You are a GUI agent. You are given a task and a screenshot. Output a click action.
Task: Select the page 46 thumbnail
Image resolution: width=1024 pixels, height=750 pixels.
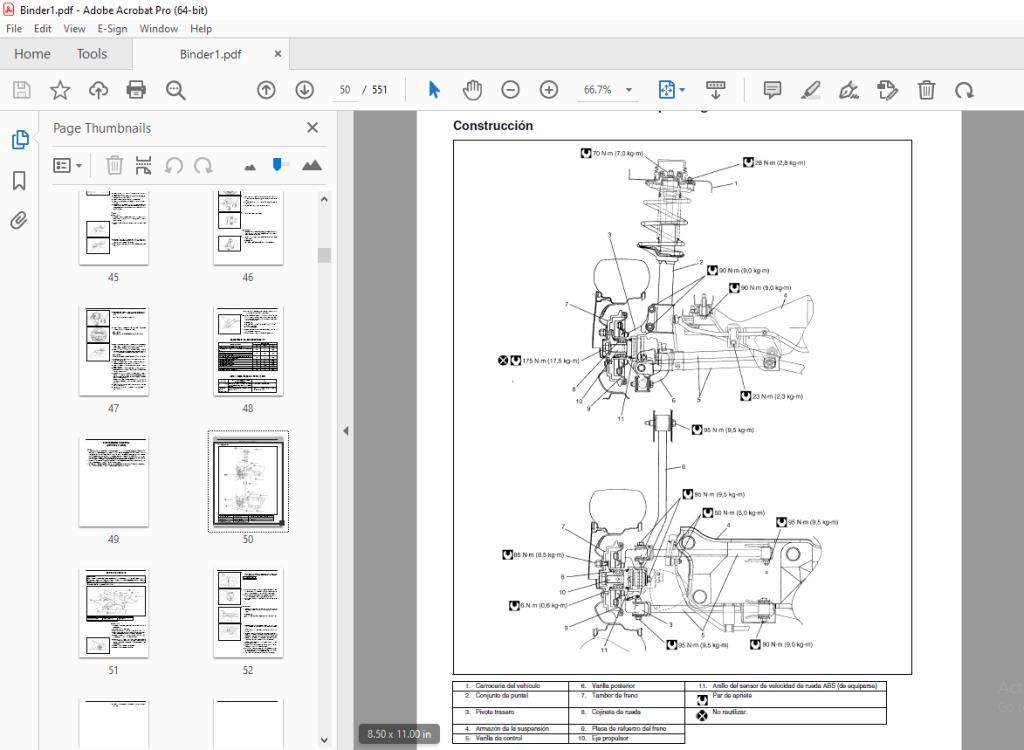pyautogui.click(x=248, y=228)
